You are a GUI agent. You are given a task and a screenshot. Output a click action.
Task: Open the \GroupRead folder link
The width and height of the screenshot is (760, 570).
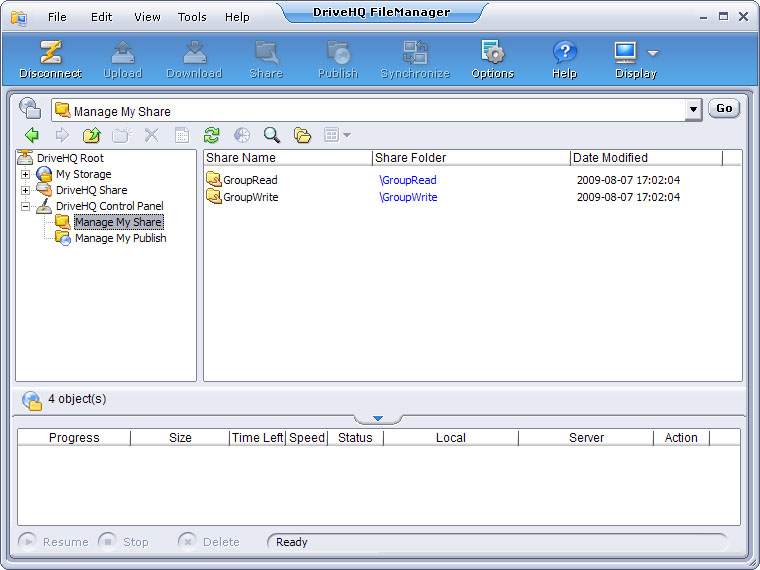tap(408, 180)
